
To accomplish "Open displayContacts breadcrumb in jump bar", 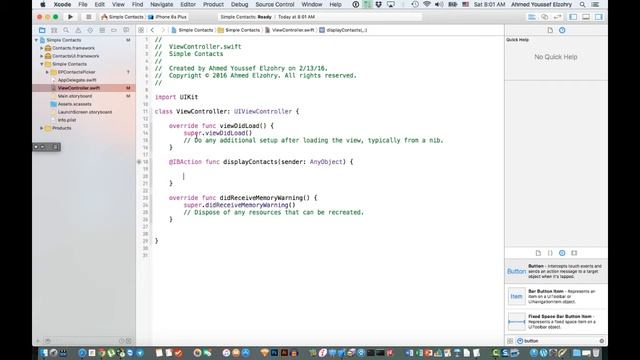I will (343, 30).
